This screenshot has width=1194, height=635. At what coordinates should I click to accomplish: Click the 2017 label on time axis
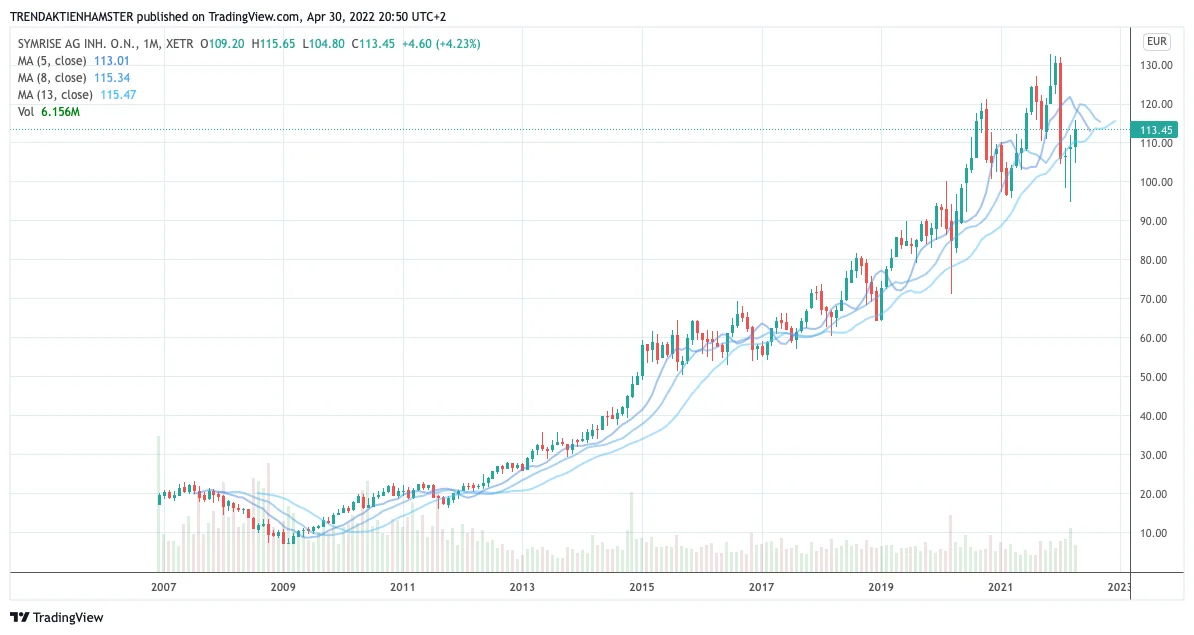[x=761, y=587]
